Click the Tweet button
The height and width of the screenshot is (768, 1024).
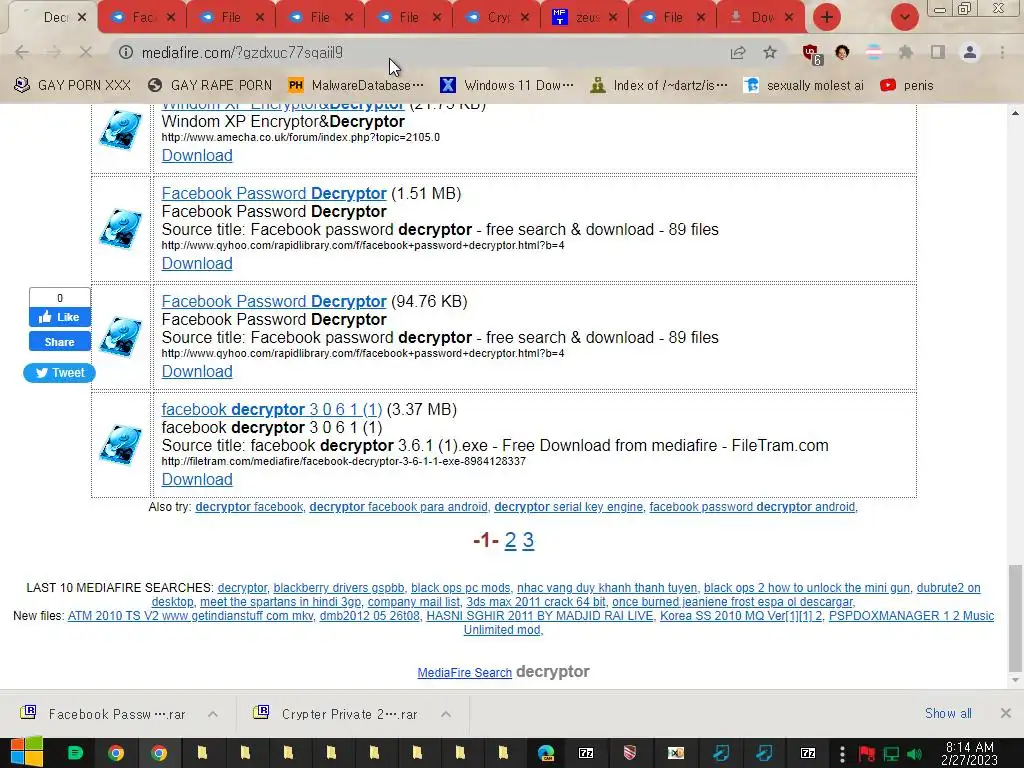pos(59,373)
